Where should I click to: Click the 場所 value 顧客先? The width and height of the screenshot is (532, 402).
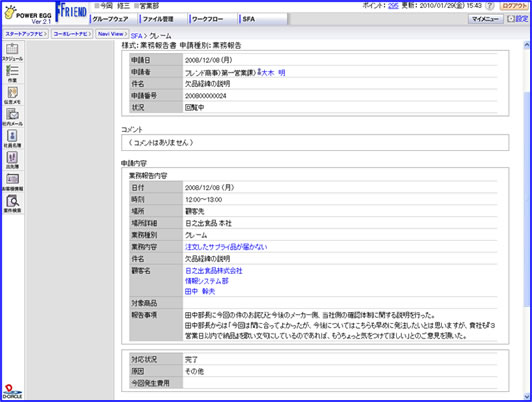194,211
